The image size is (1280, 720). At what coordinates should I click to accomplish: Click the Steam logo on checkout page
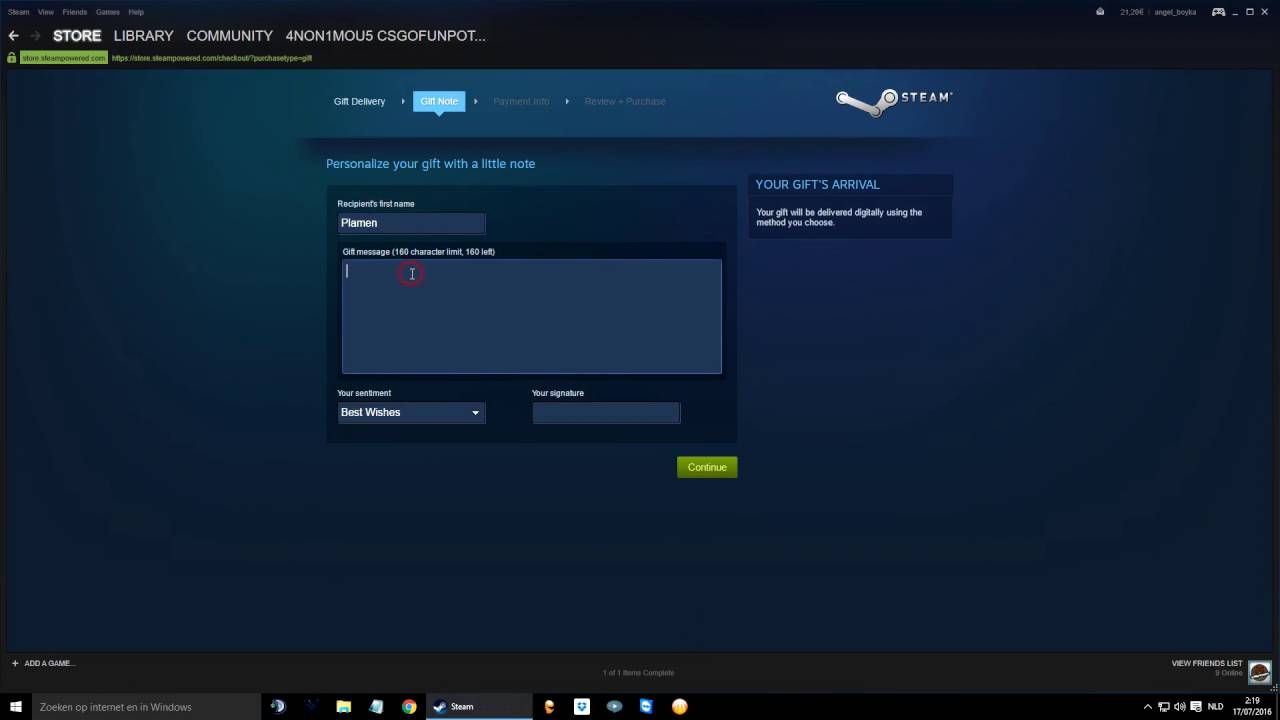coord(894,101)
